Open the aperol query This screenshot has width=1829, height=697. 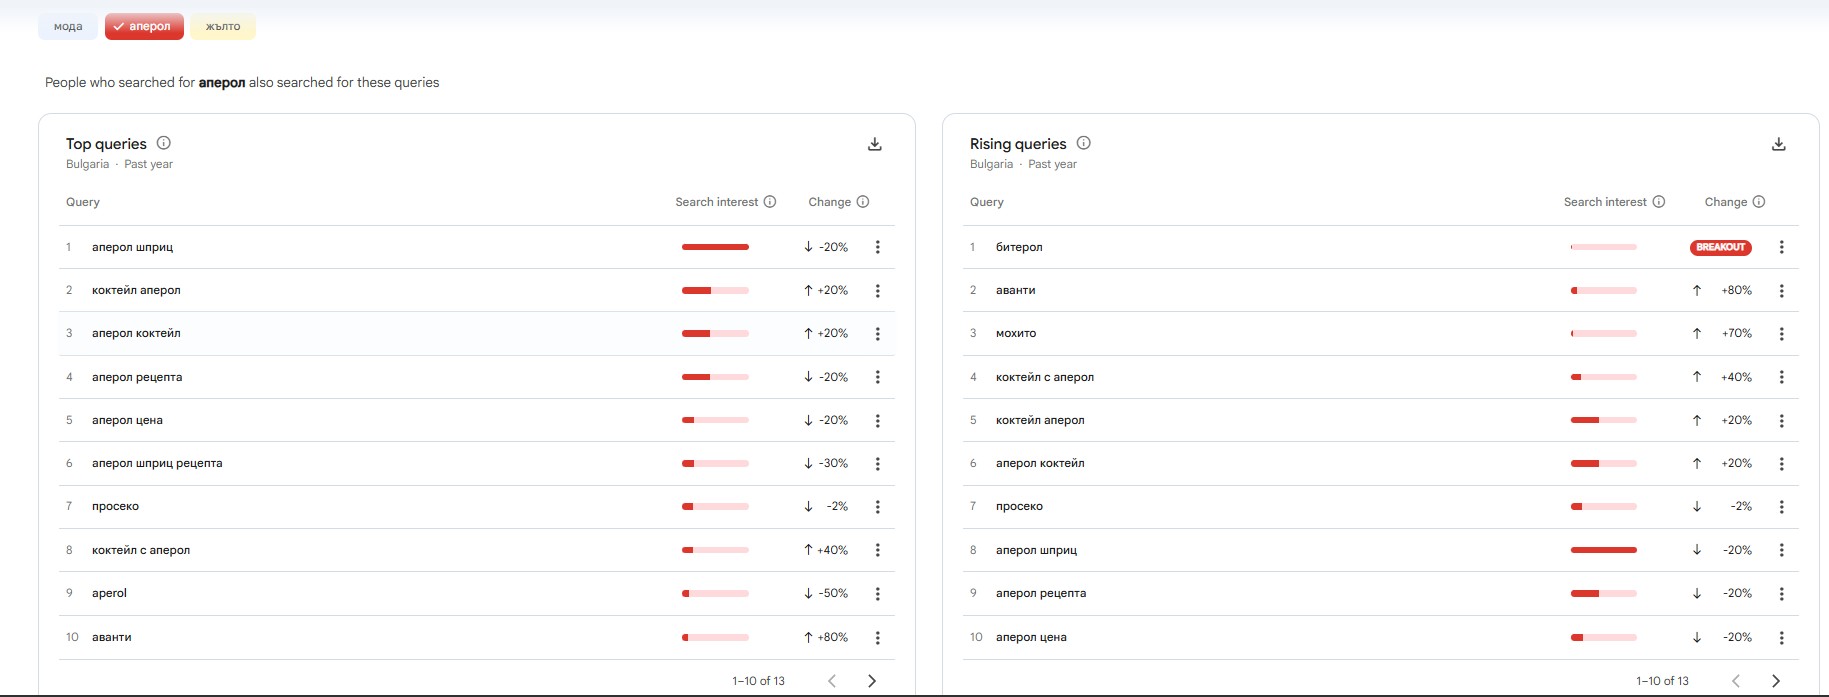[109, 593]
